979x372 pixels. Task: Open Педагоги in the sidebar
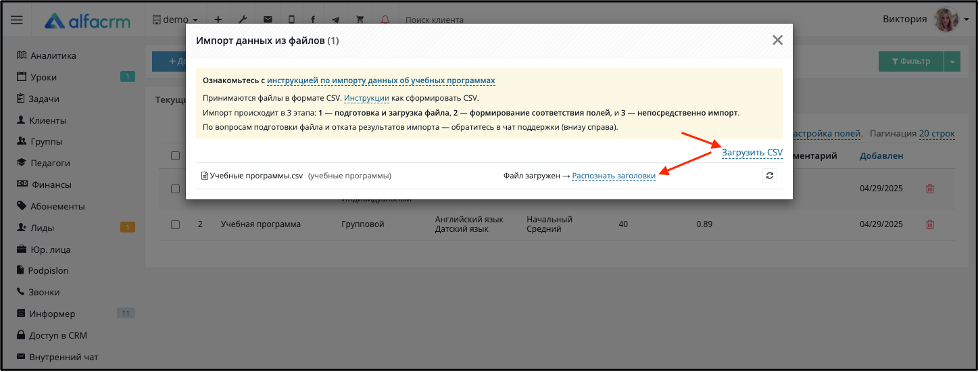tap(43, 163)
